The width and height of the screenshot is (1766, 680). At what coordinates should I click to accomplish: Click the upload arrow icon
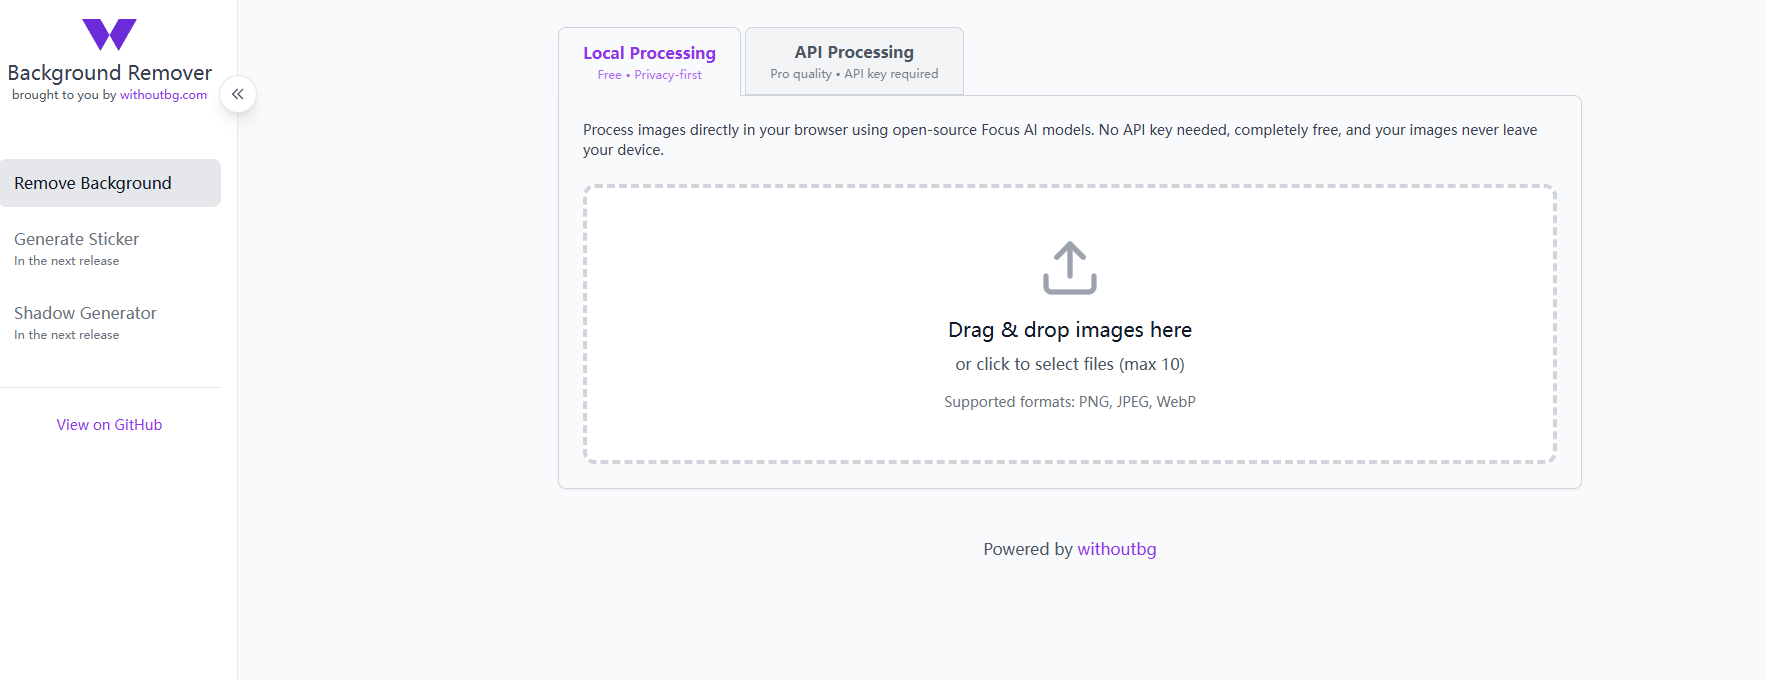[x=1069, y=268]
